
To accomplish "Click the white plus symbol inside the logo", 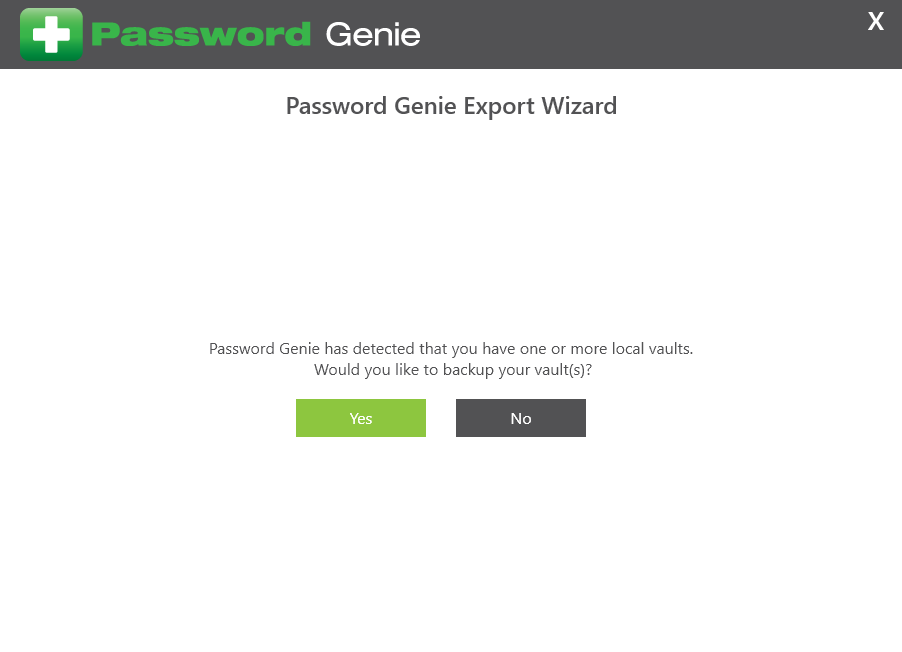I will click(x=51, y=35).
